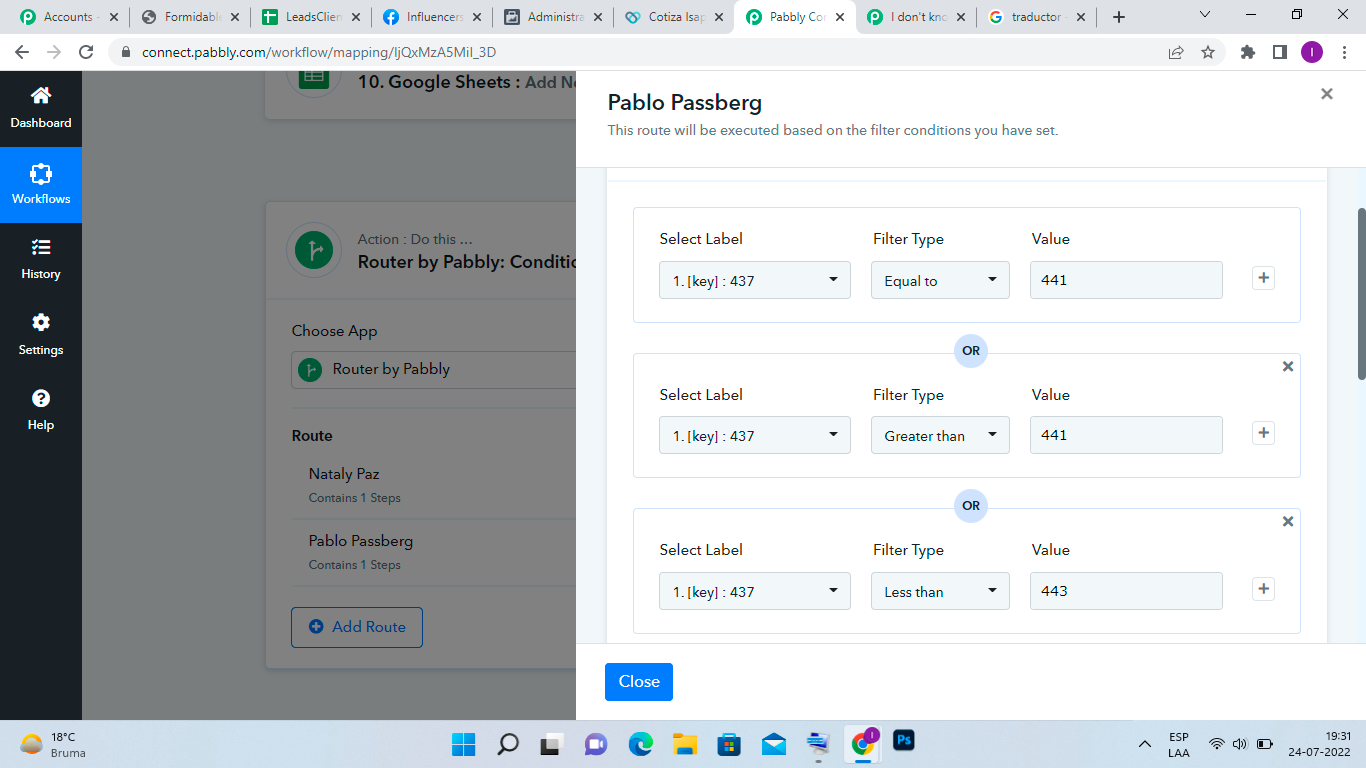Add condition next to the Less than filter
Image resolution: width=1366 pixels, height=768 pixels.
coord(1264,589)
